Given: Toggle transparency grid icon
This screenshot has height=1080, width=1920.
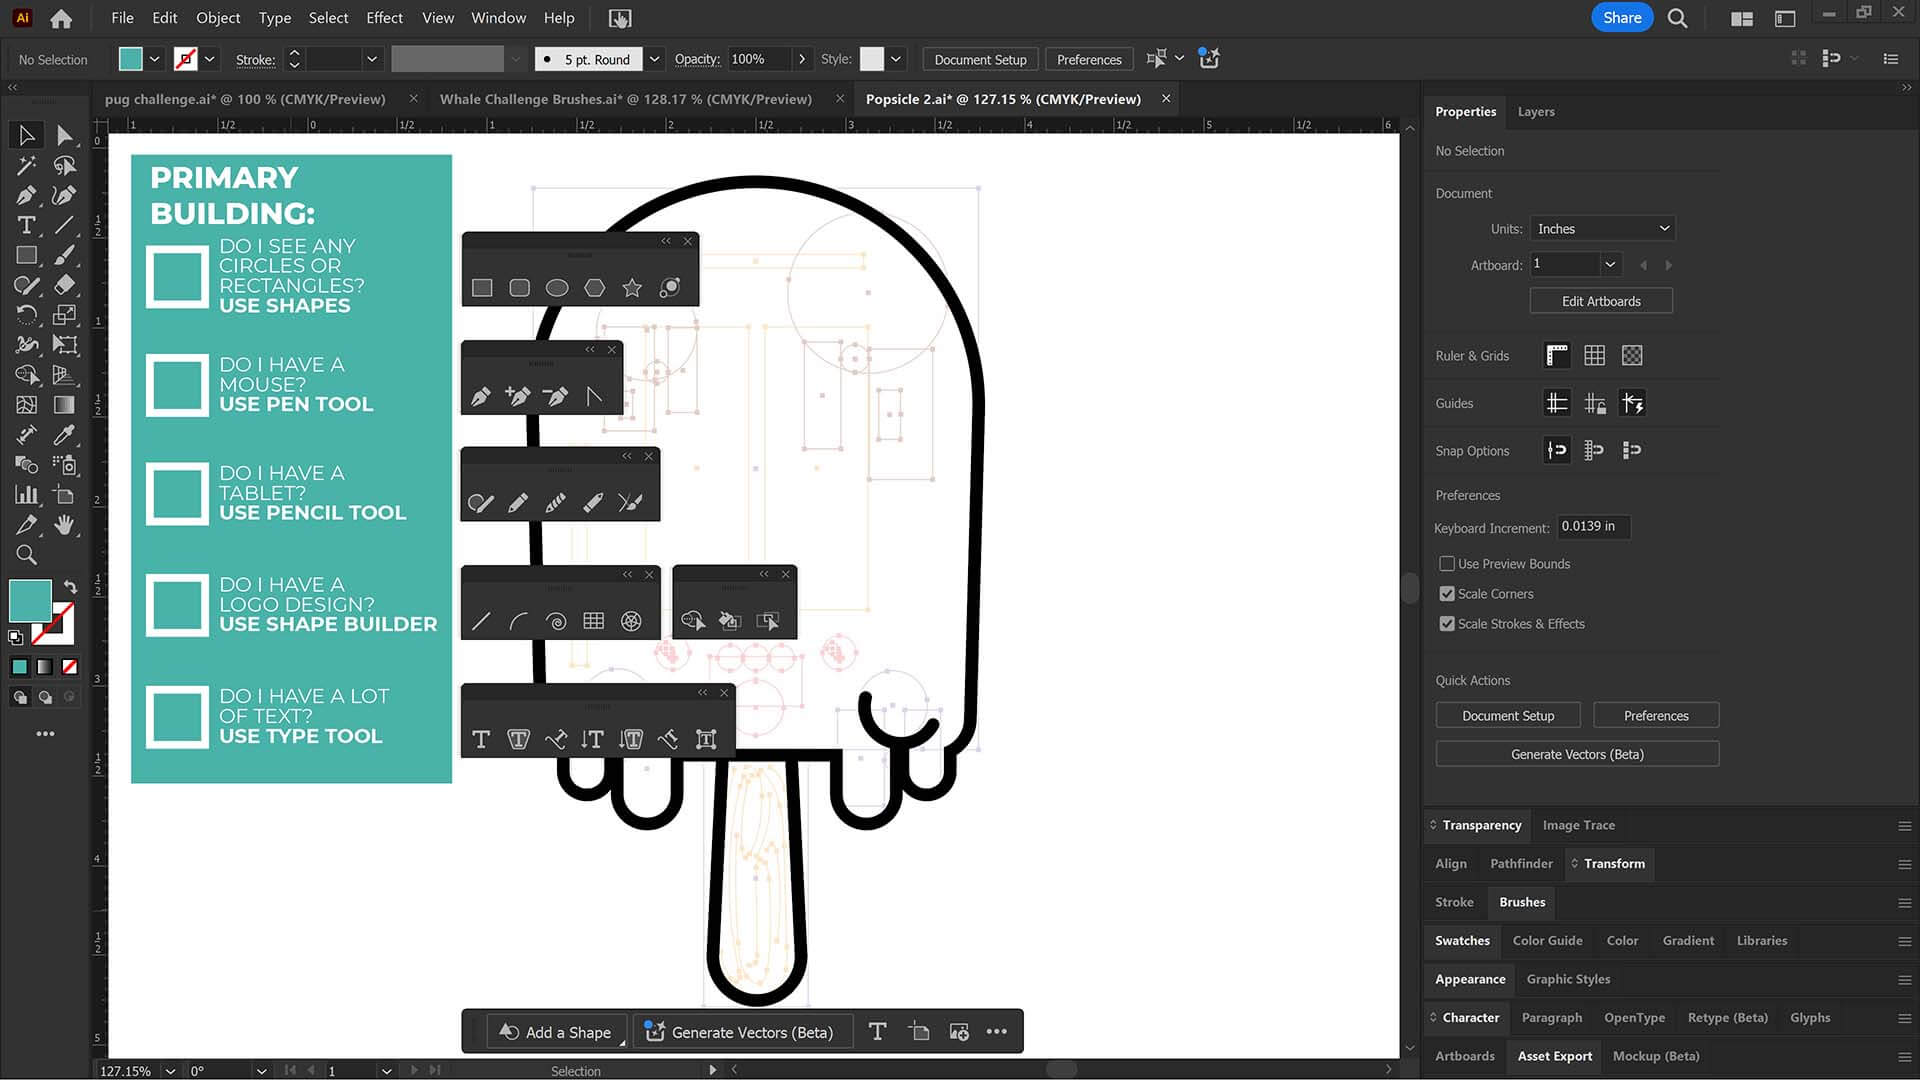Looking at the screenshot, I should pos(1632,355).
